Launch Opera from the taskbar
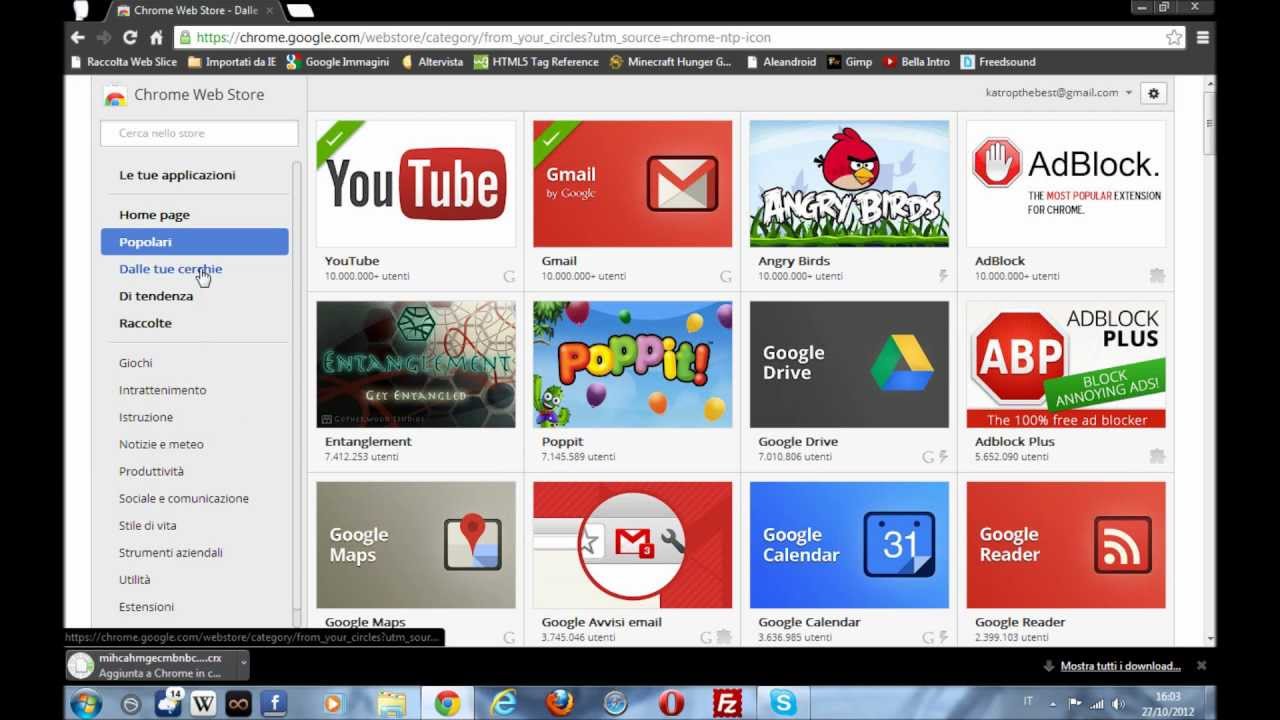This screenshot has height=720, width=1280. pos(671,704)
